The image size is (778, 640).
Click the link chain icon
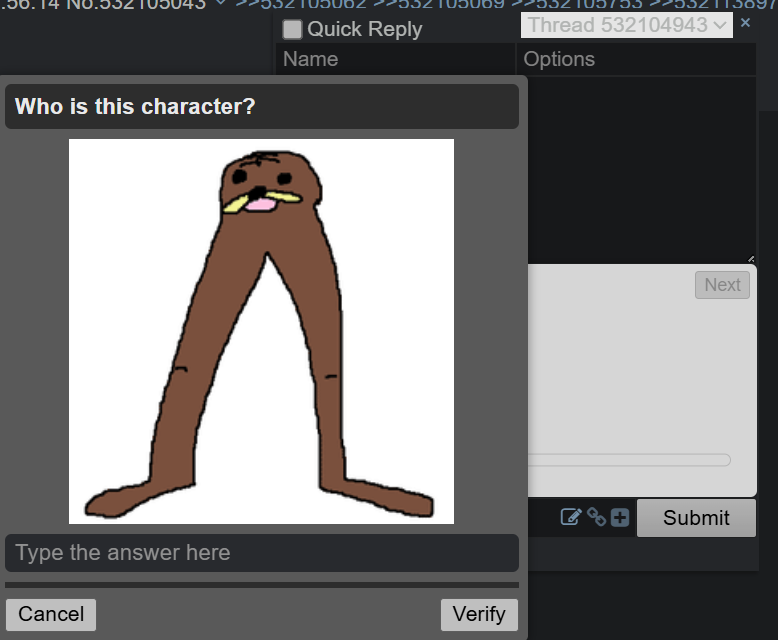tap(596, 517)
